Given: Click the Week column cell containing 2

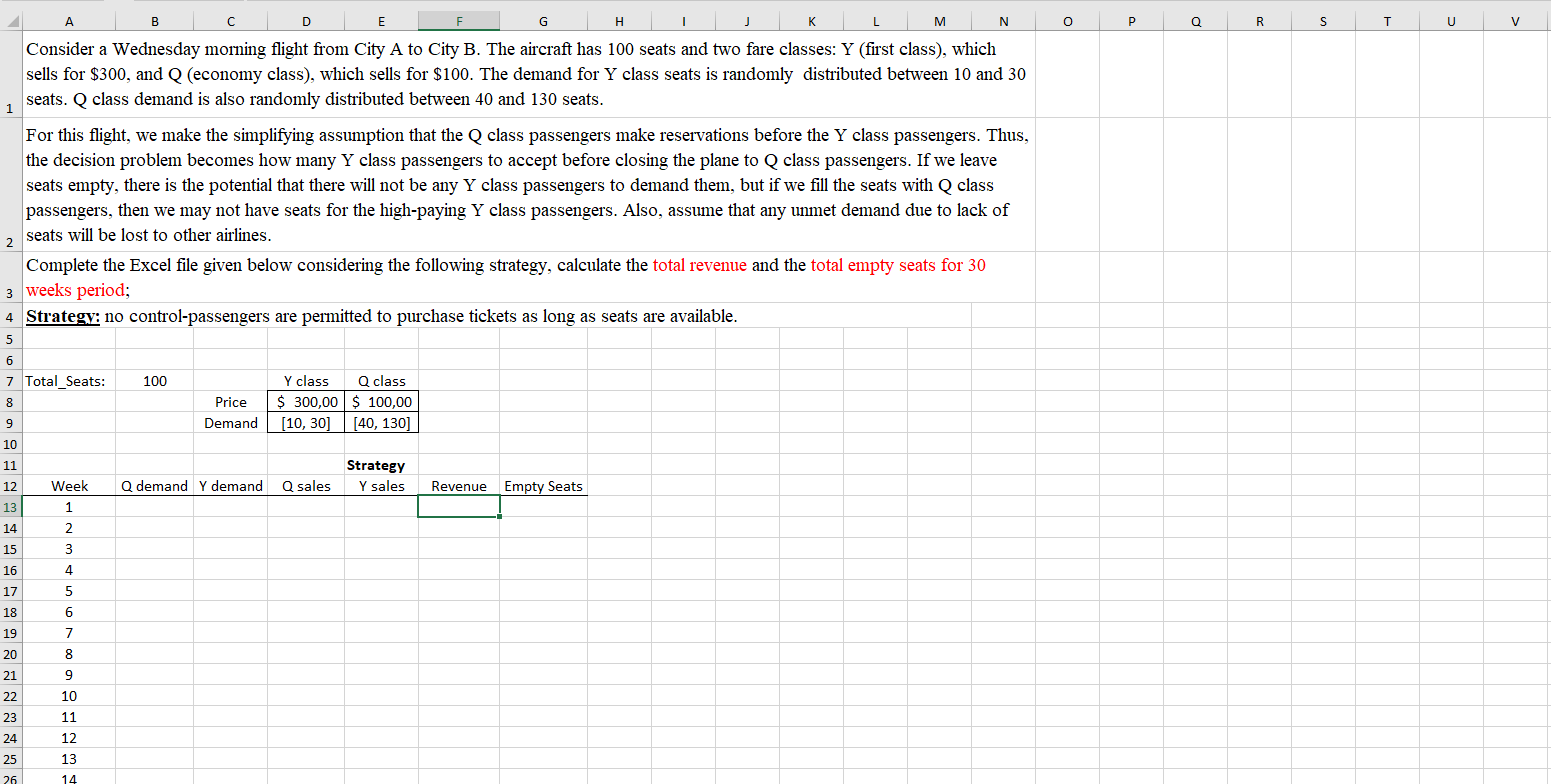Looking at the screenshot, I should coord(69,528).
